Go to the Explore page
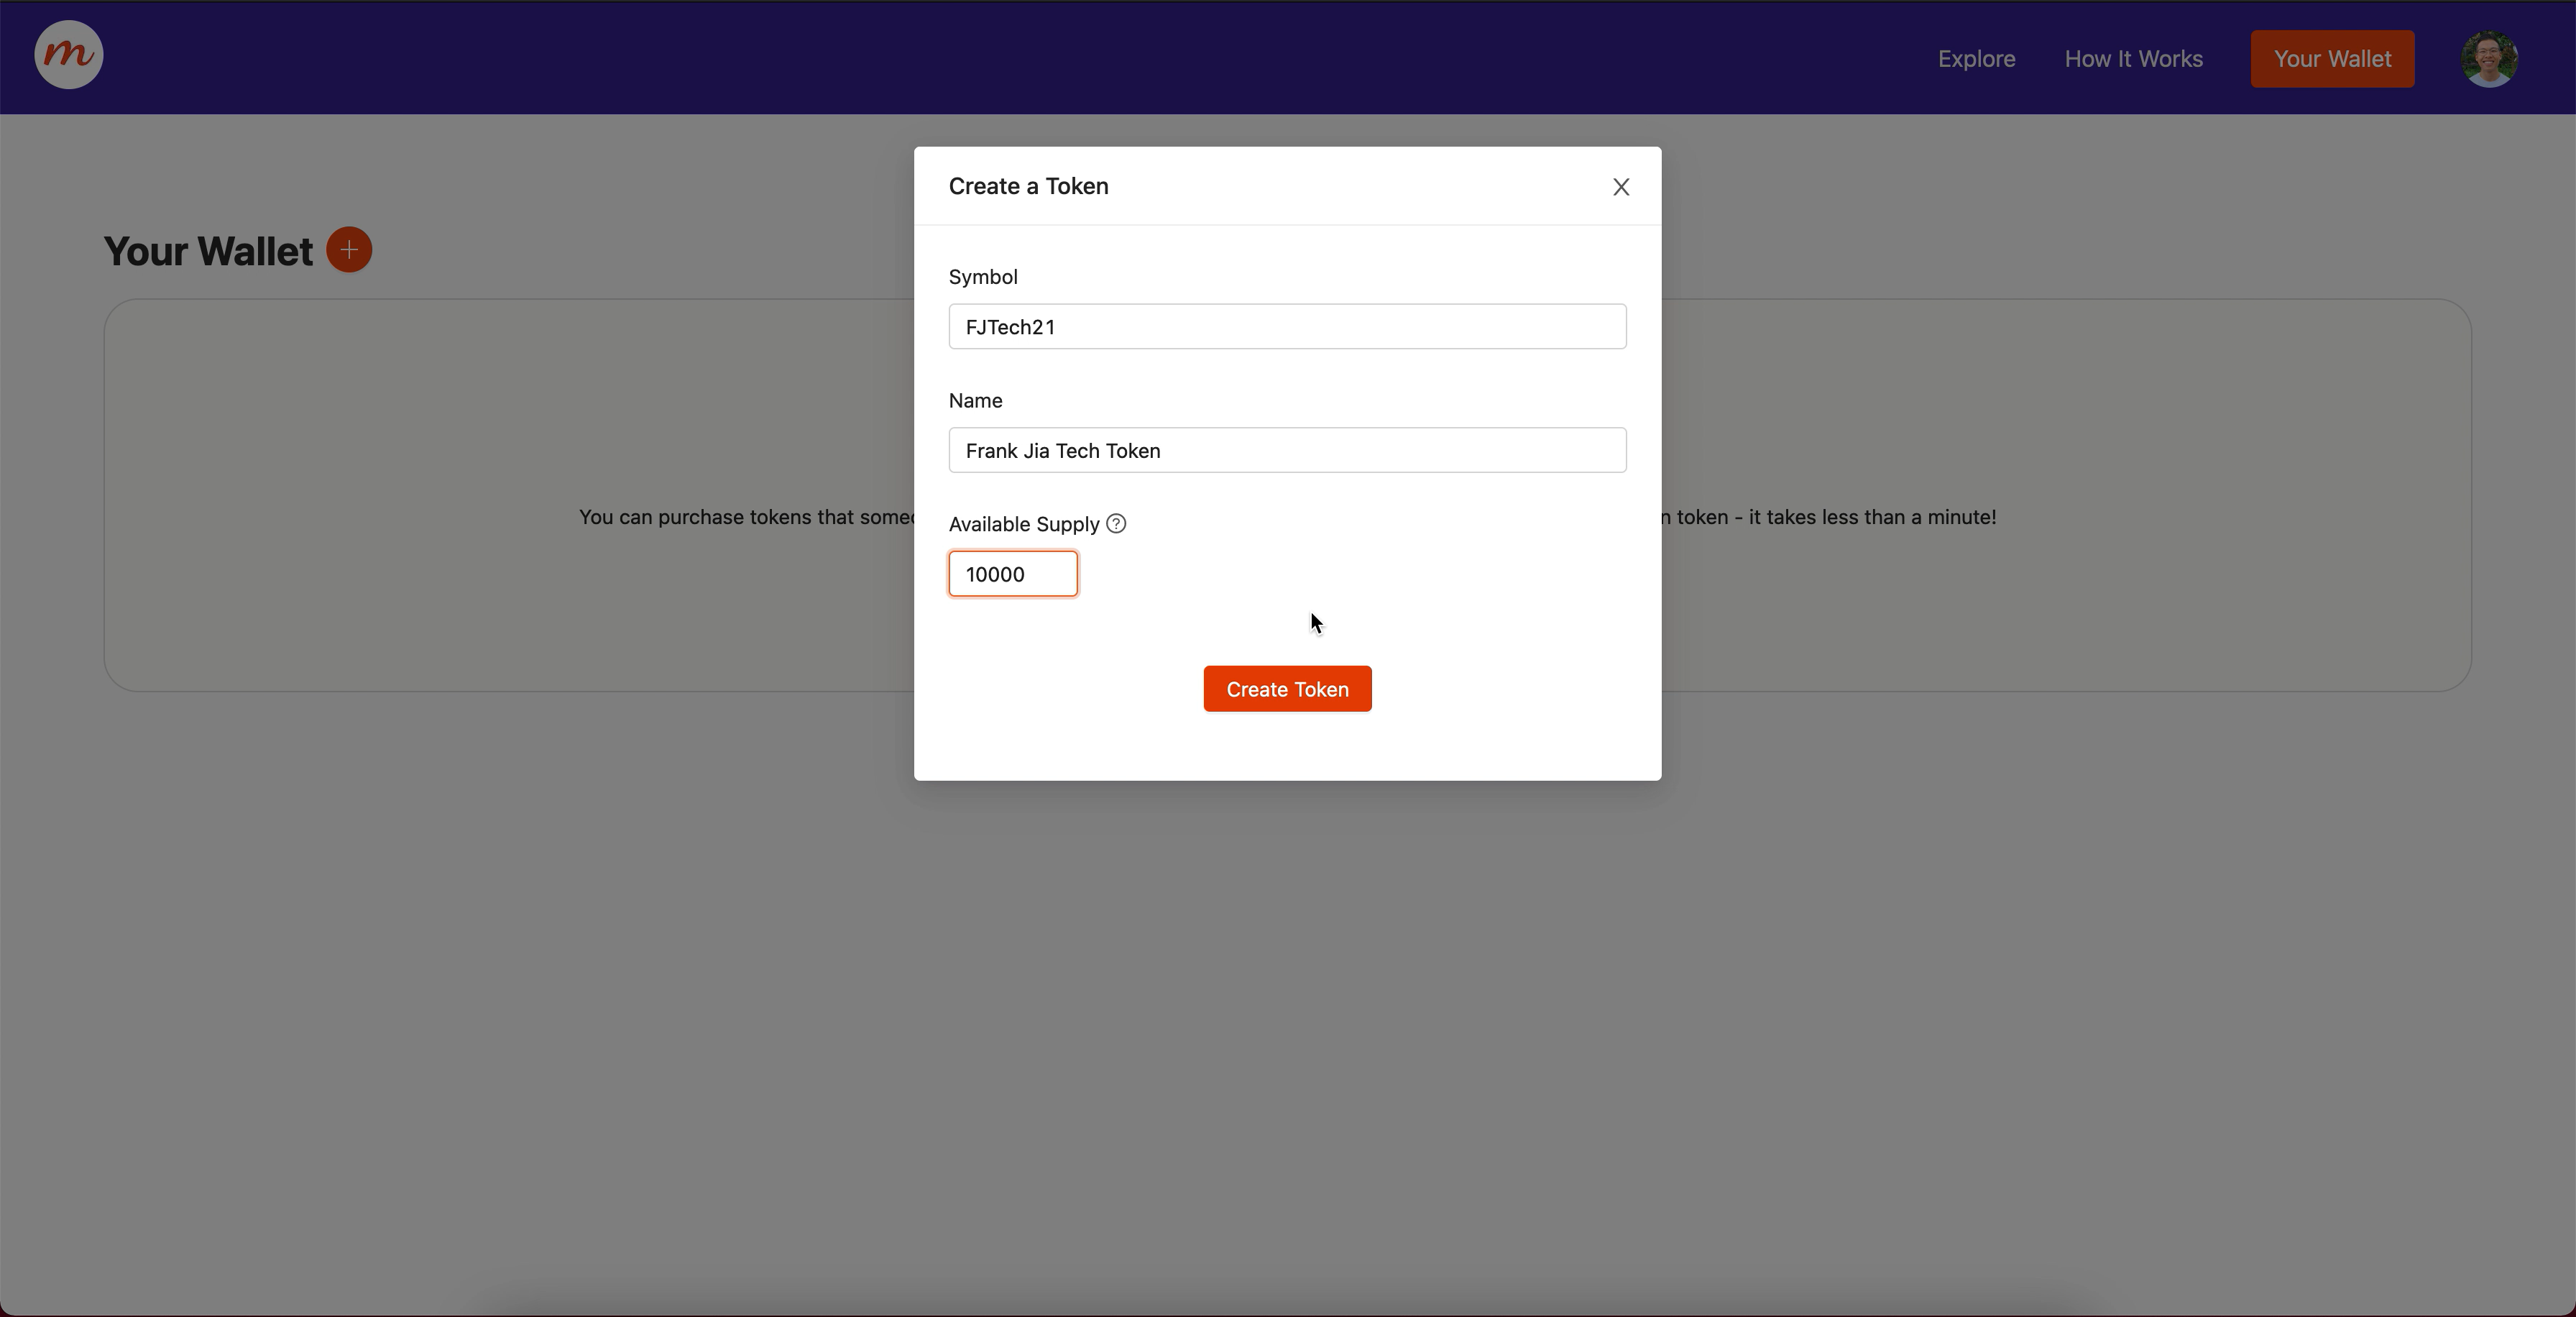 point(1976,59)
